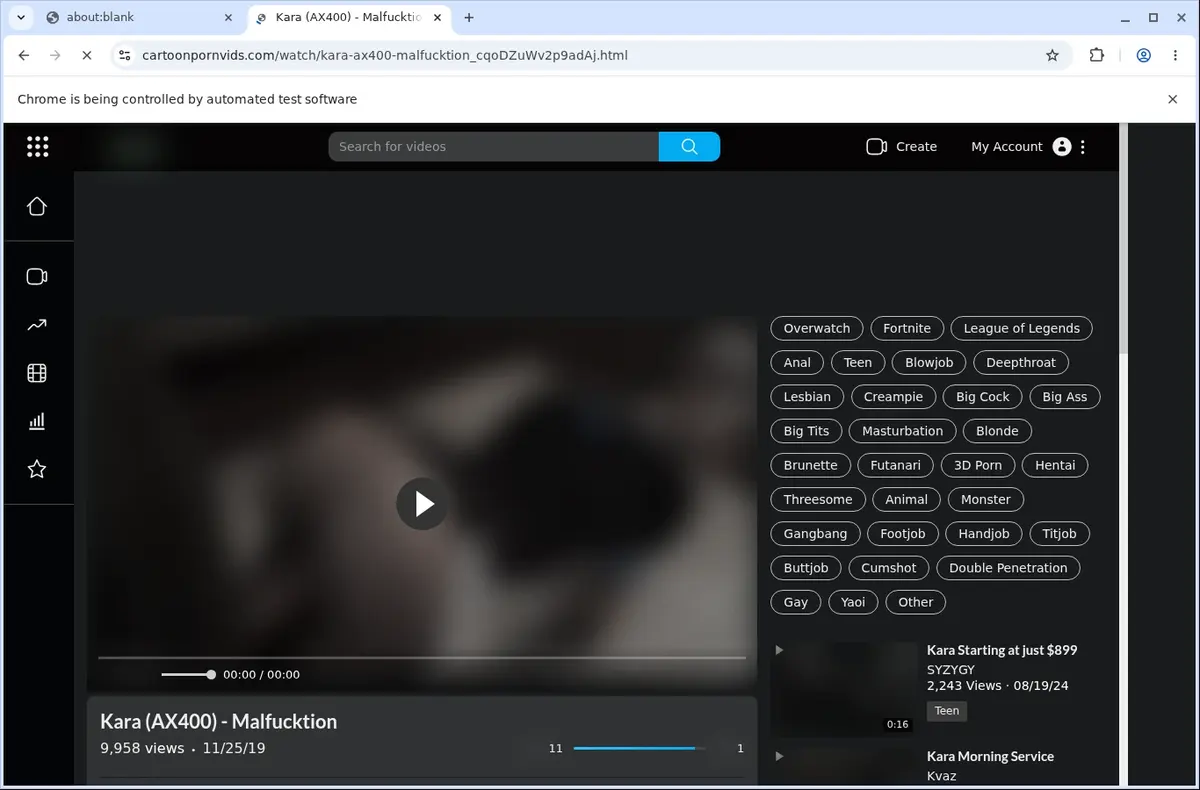The width and height of the screenshot is (1200, 790).
Task: Open the Extensions puzzle icon
Action: click(x=1097, y=55)
